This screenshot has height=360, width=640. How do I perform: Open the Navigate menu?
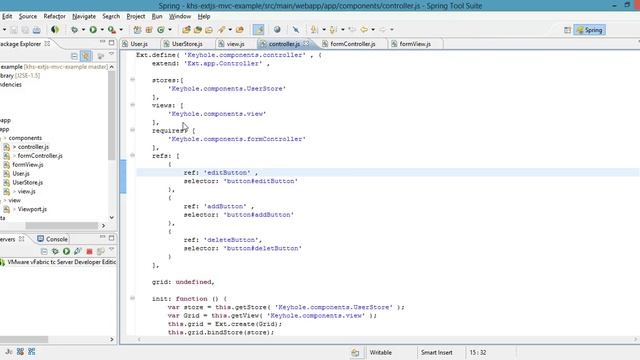[x=84, y=16]
